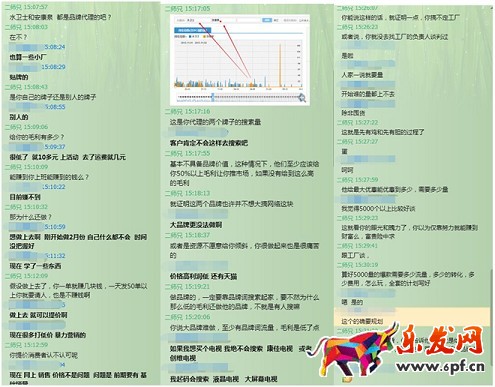Image resolution: width=495 pixels, height=387 pixels.
Task: Click the yellow highlighted message in right chat
Action: click(x=412, y=317)
